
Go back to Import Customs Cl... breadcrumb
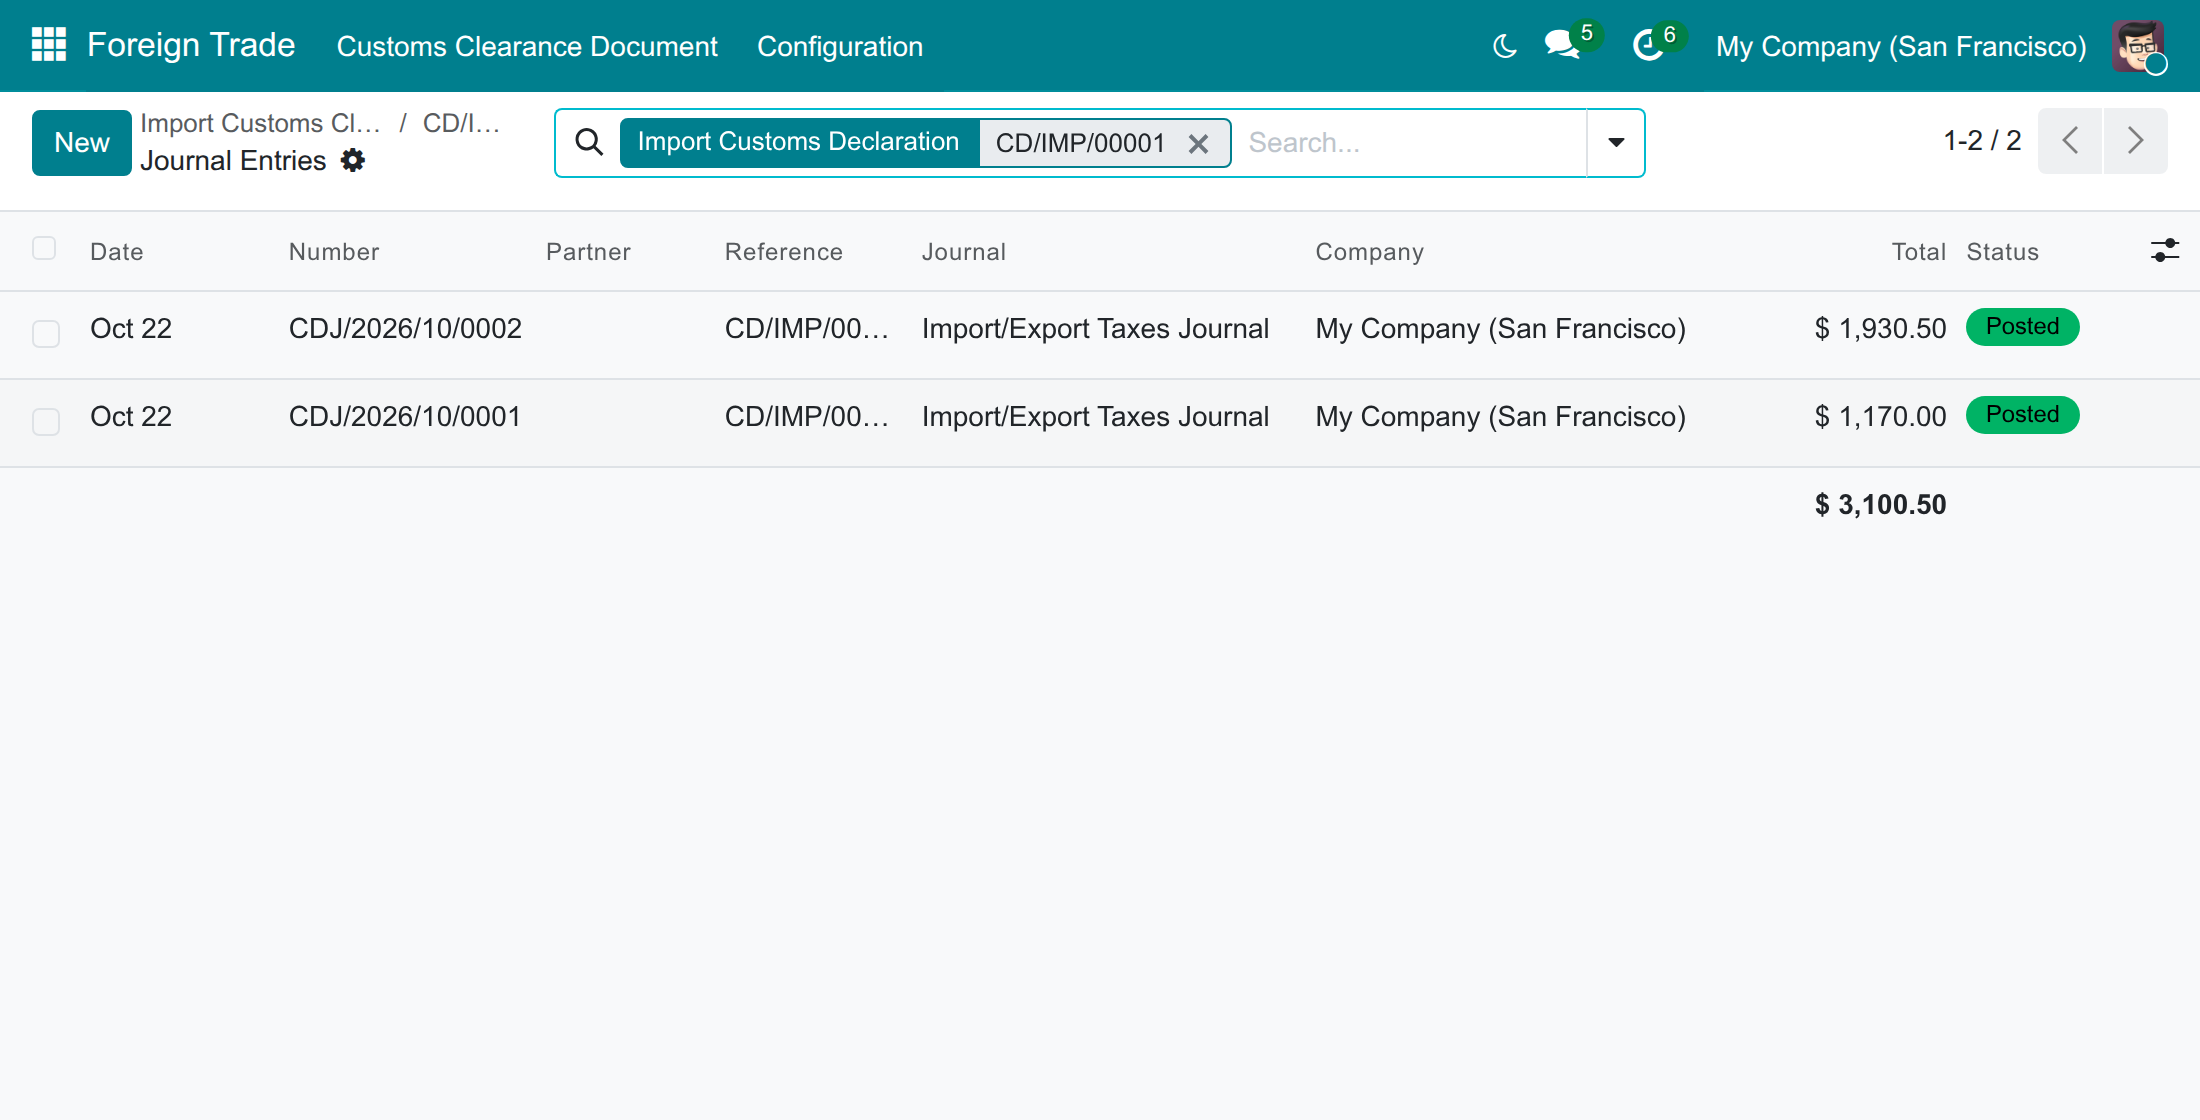click(x=261, y=123)
